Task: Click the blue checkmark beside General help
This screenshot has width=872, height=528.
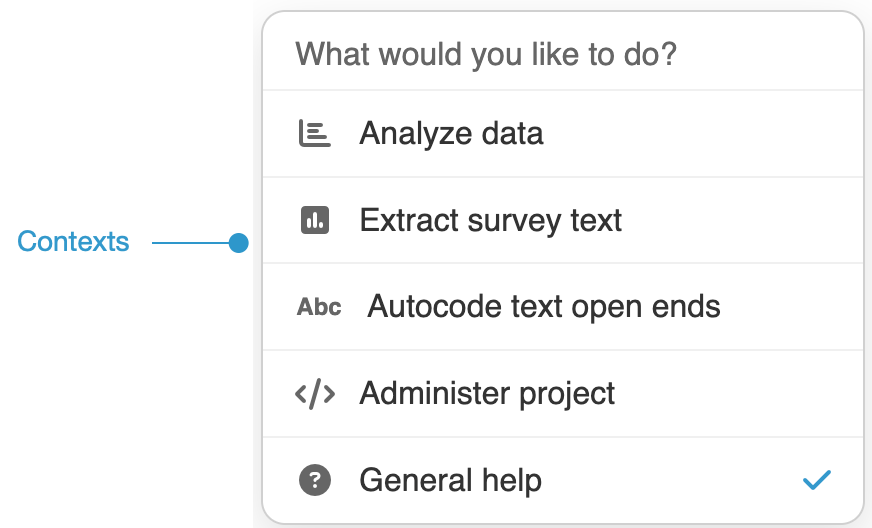Action: (x=817, y=480)
